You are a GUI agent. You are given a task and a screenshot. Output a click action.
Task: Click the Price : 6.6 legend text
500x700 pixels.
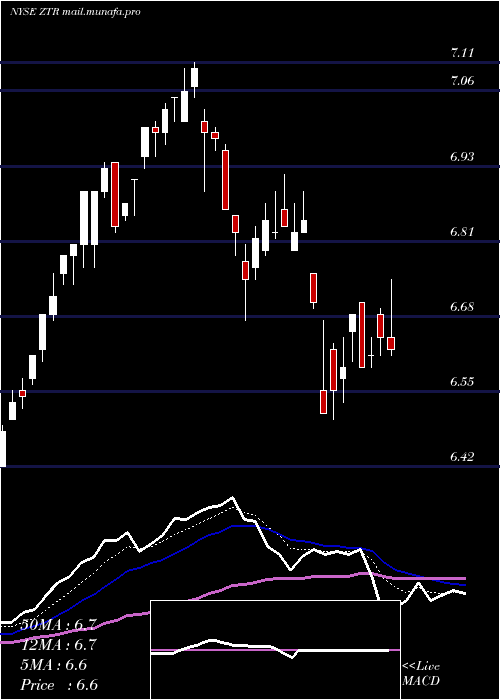(59, 685)
